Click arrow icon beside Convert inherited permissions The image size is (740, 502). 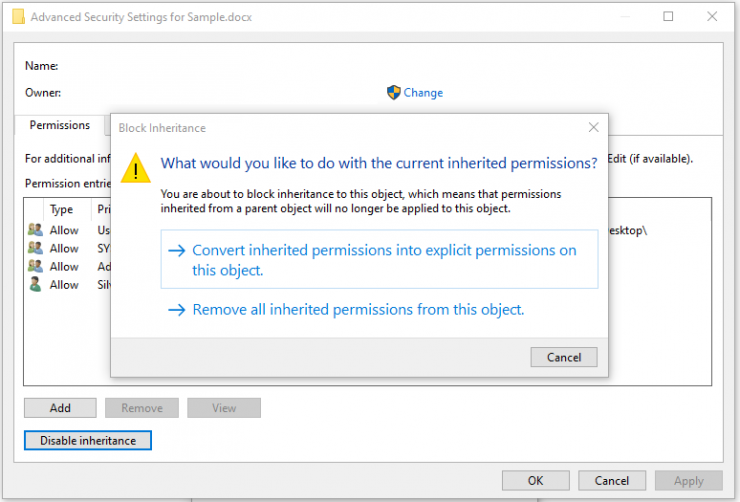[x=177, y=250]
